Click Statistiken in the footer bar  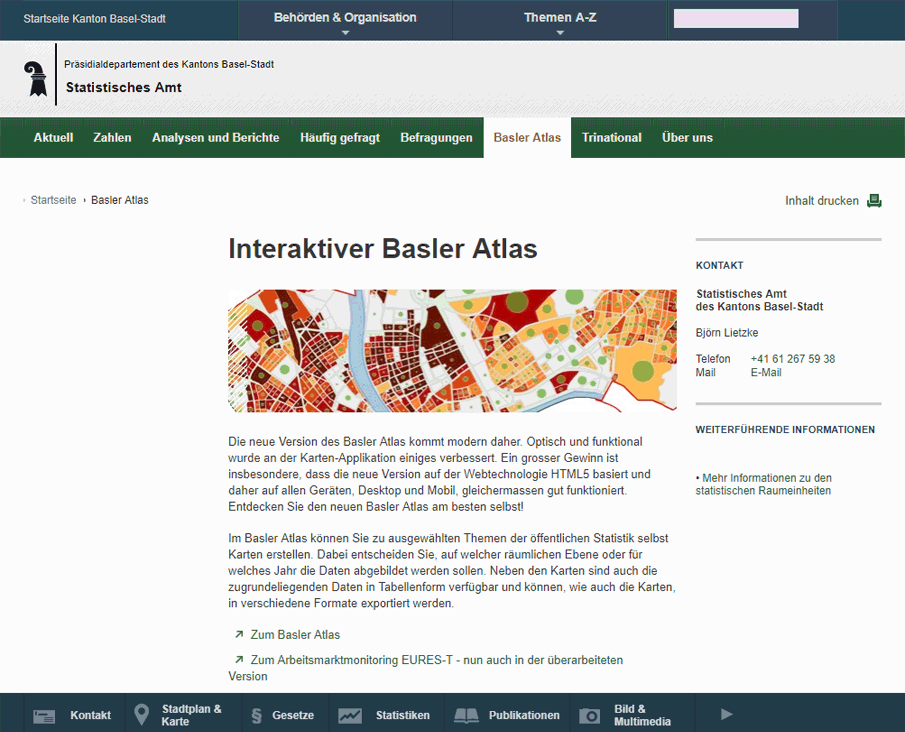403,715
